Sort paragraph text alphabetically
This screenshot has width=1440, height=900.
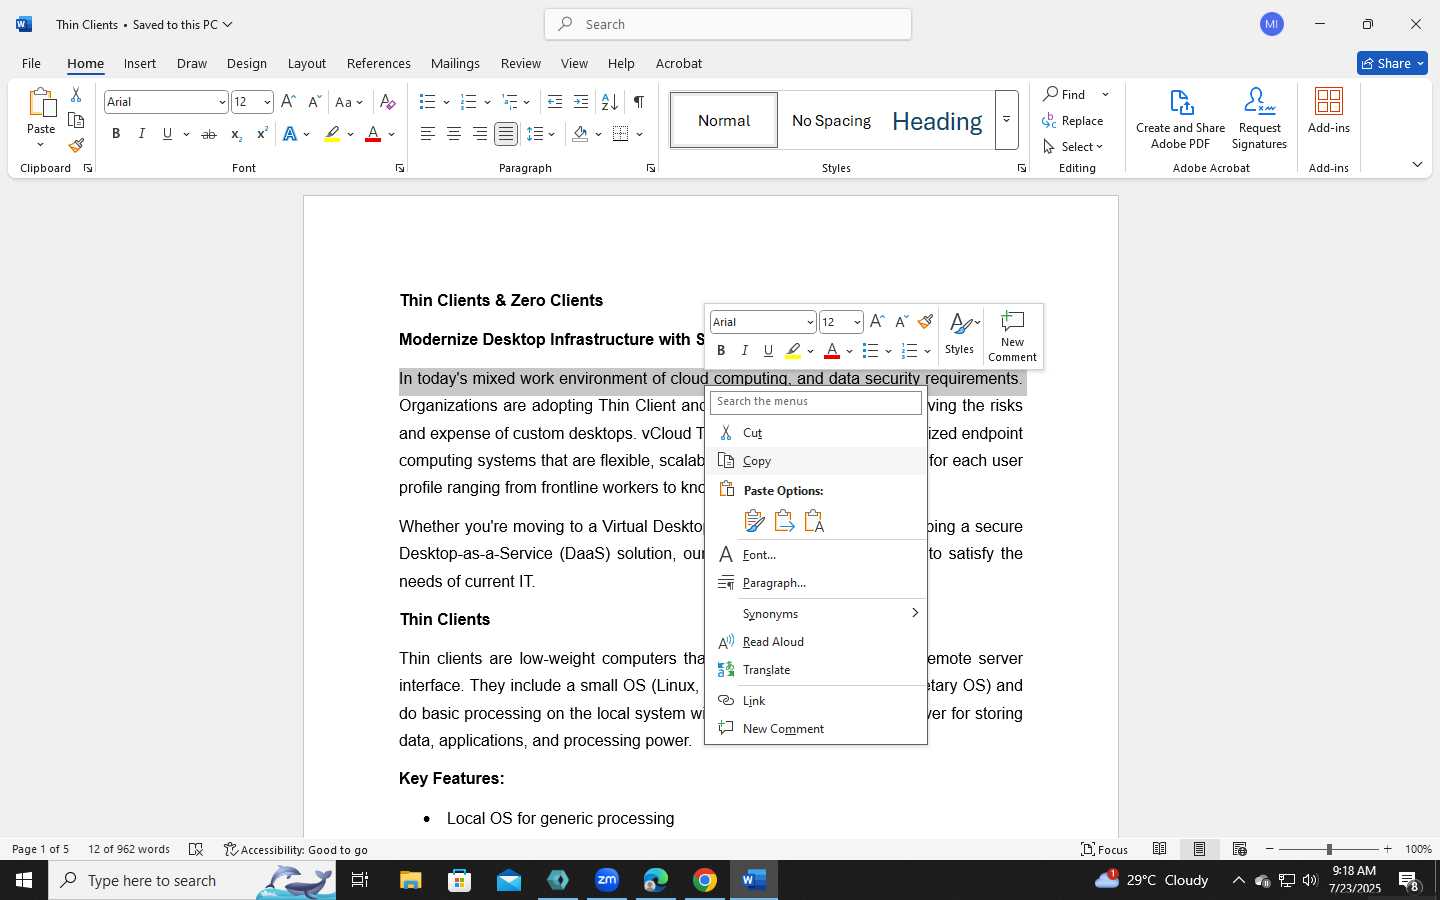(x=609, y=102)
